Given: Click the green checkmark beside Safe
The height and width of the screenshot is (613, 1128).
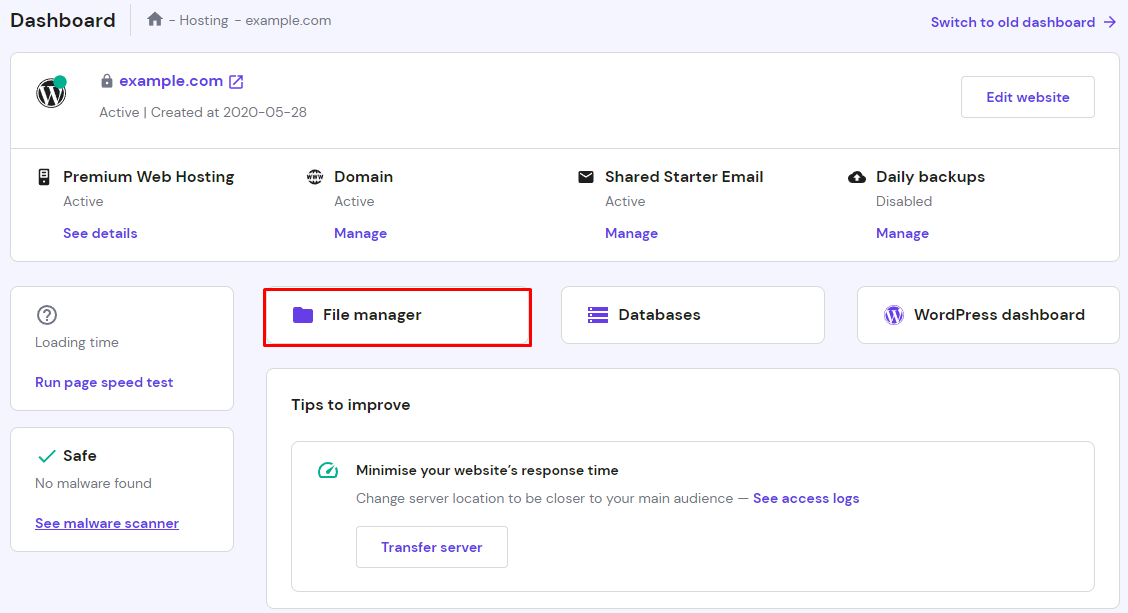Looking at the screenshot, I should click(x=46, y=455).
